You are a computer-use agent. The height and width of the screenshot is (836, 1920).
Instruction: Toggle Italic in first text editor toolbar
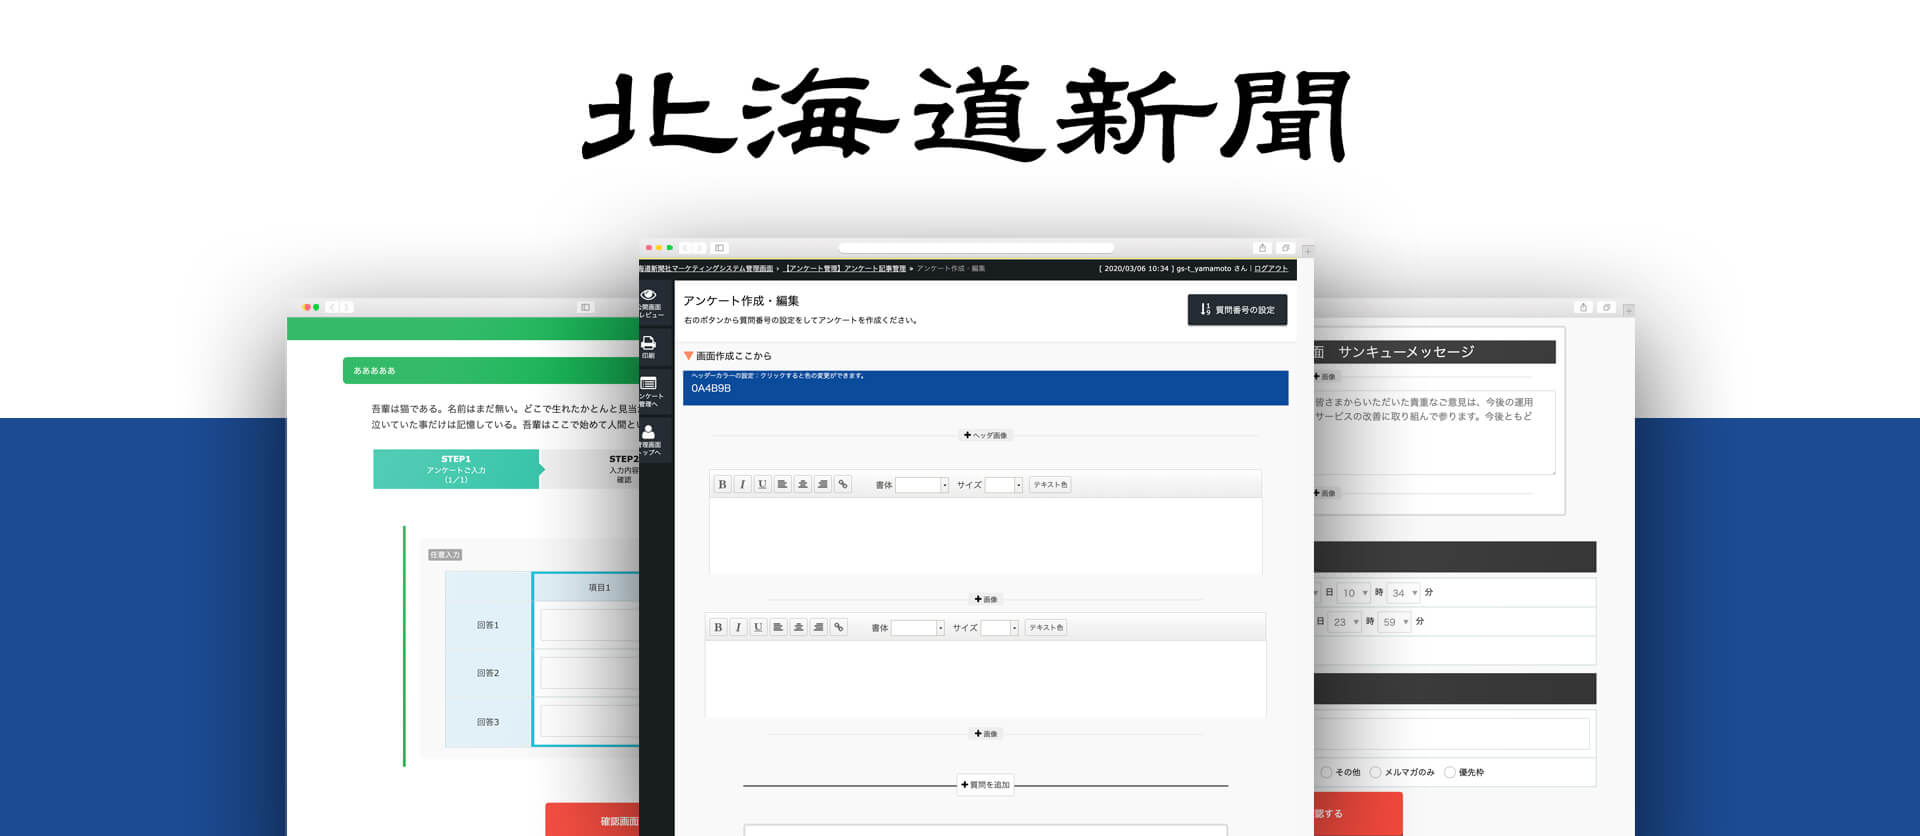(742, 484)
